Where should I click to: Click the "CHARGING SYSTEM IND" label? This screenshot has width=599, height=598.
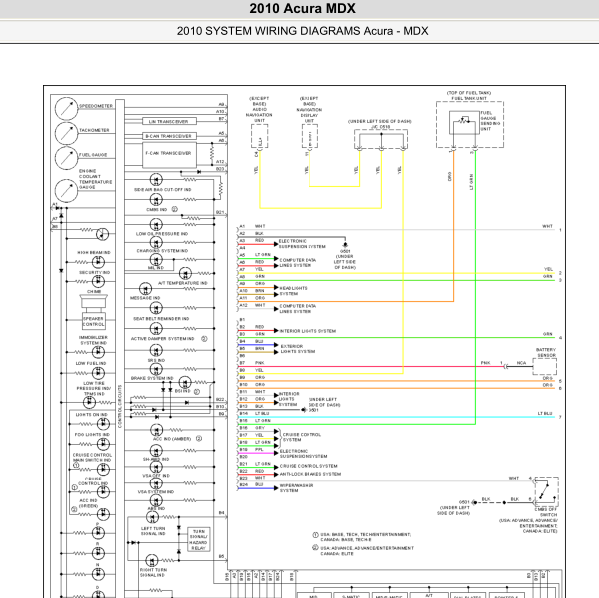(x=162, y=251)
